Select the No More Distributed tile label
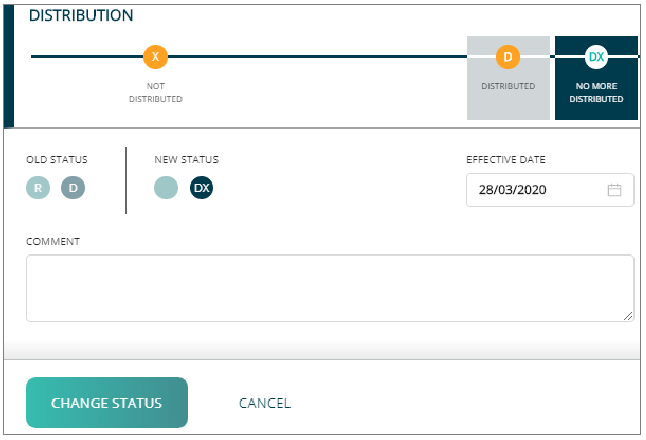 point(596,92)
